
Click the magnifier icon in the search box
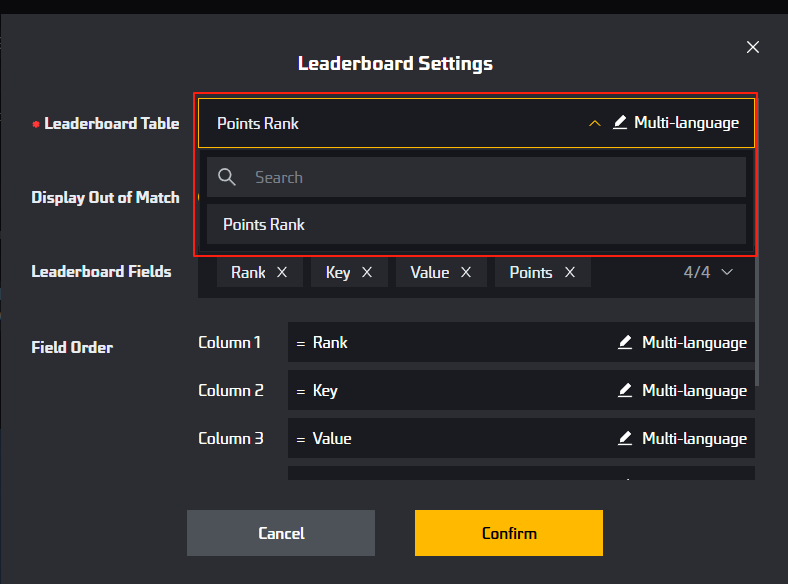[x=226, y=177]
